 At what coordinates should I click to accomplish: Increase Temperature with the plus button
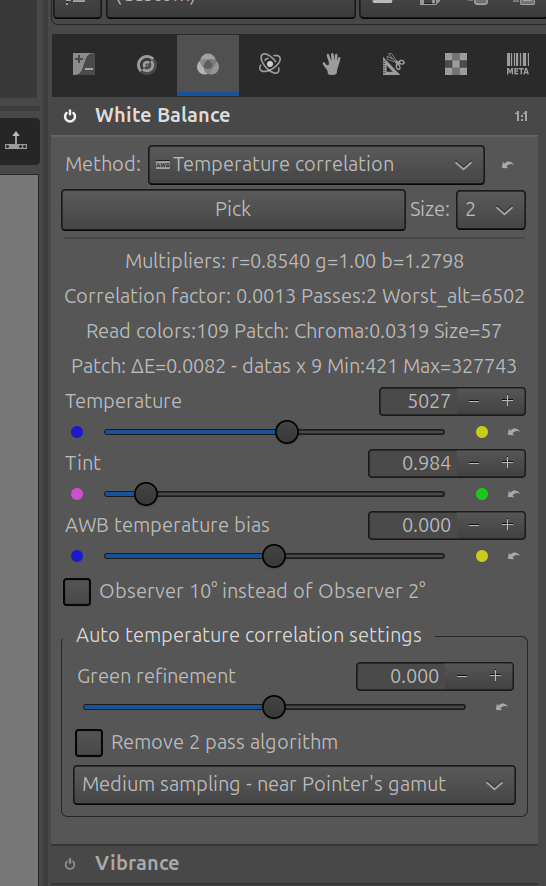coord(508,401)
